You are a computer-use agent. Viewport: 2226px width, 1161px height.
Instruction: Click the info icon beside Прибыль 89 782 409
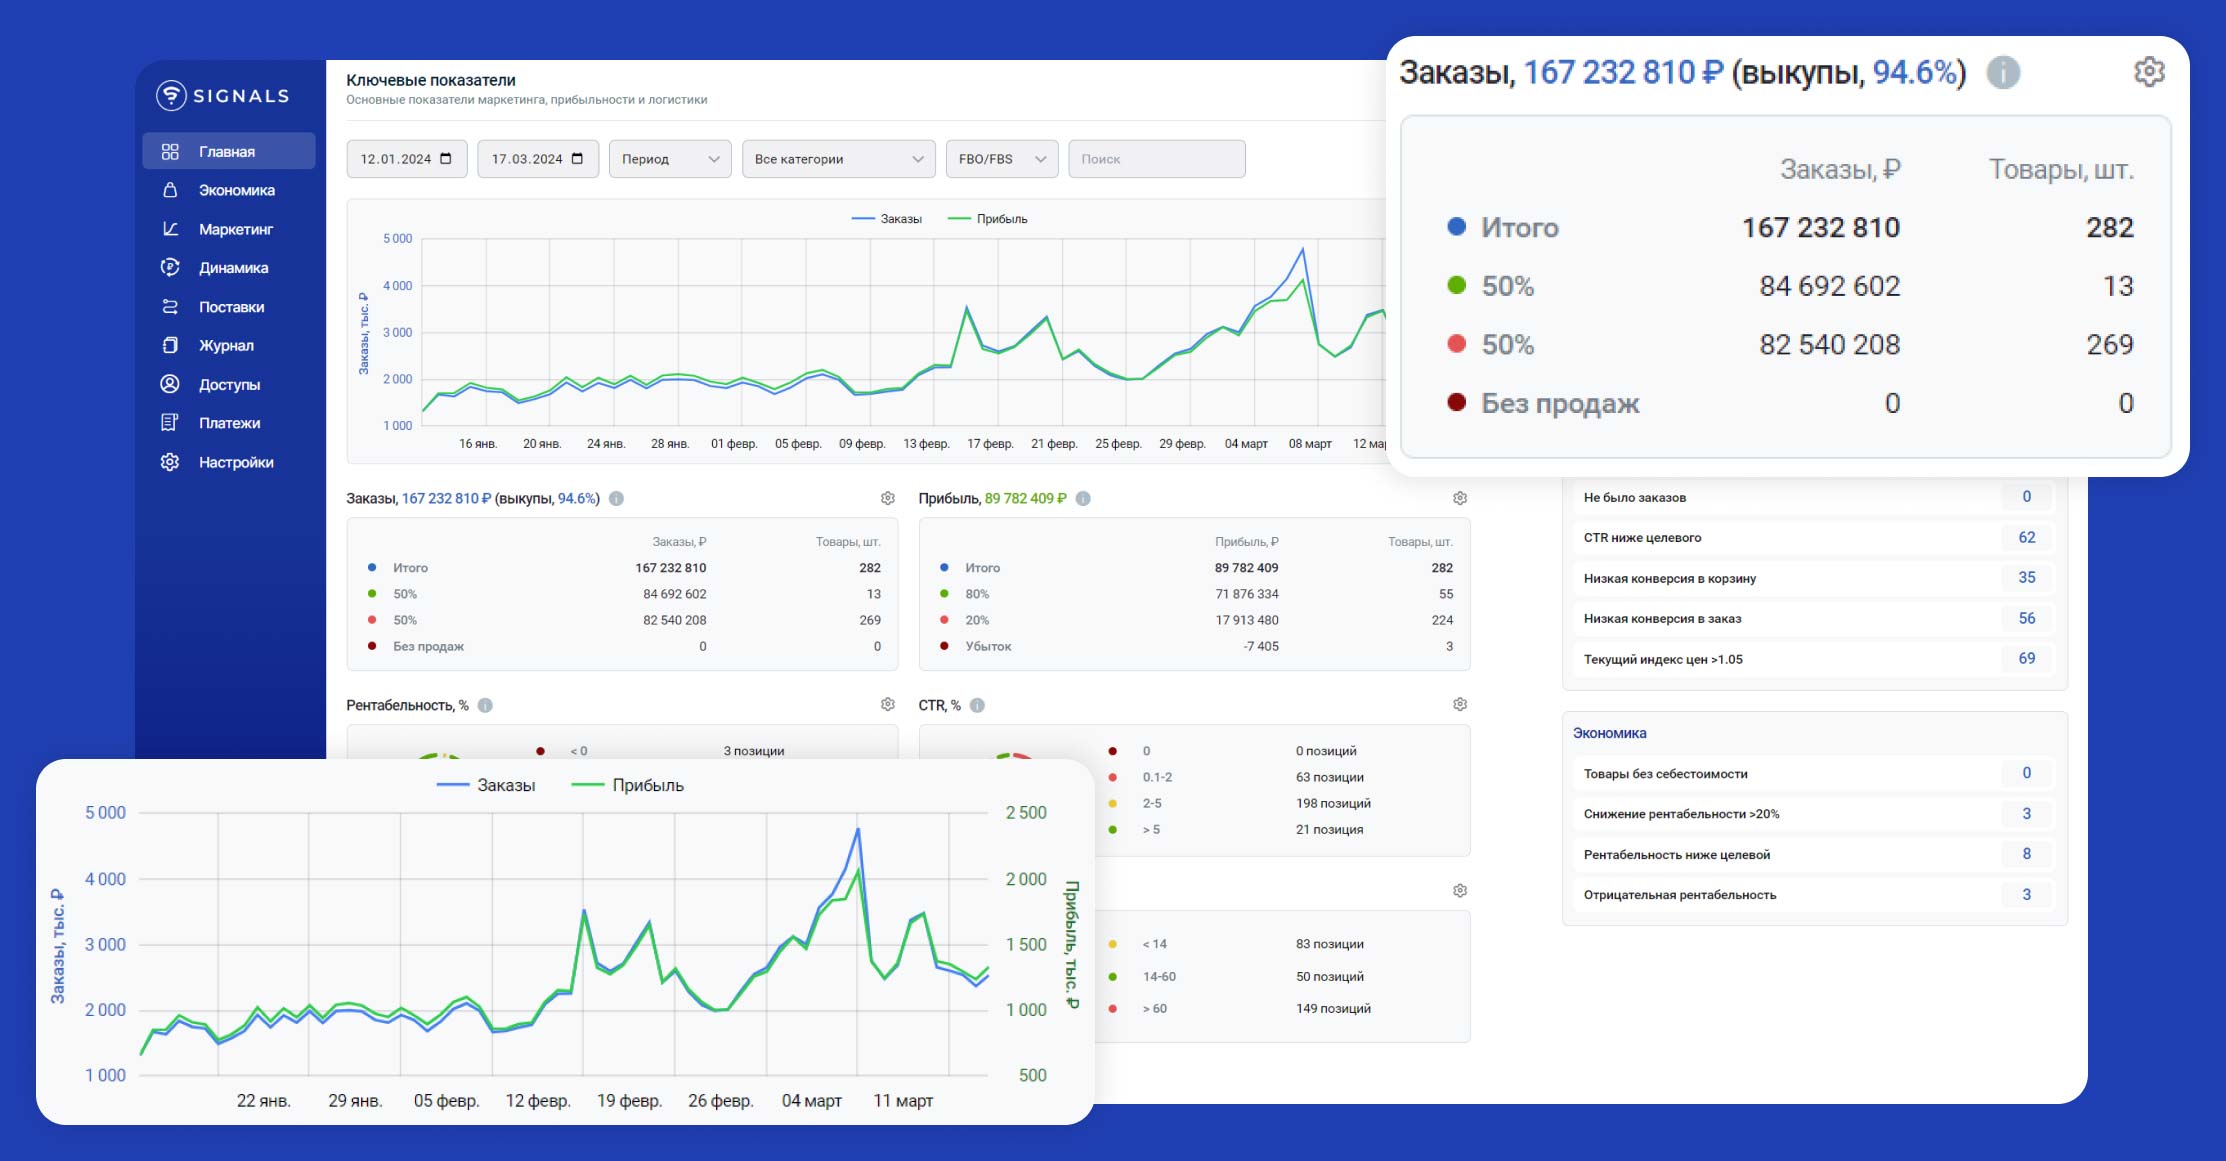click(x=1083, y=498)
